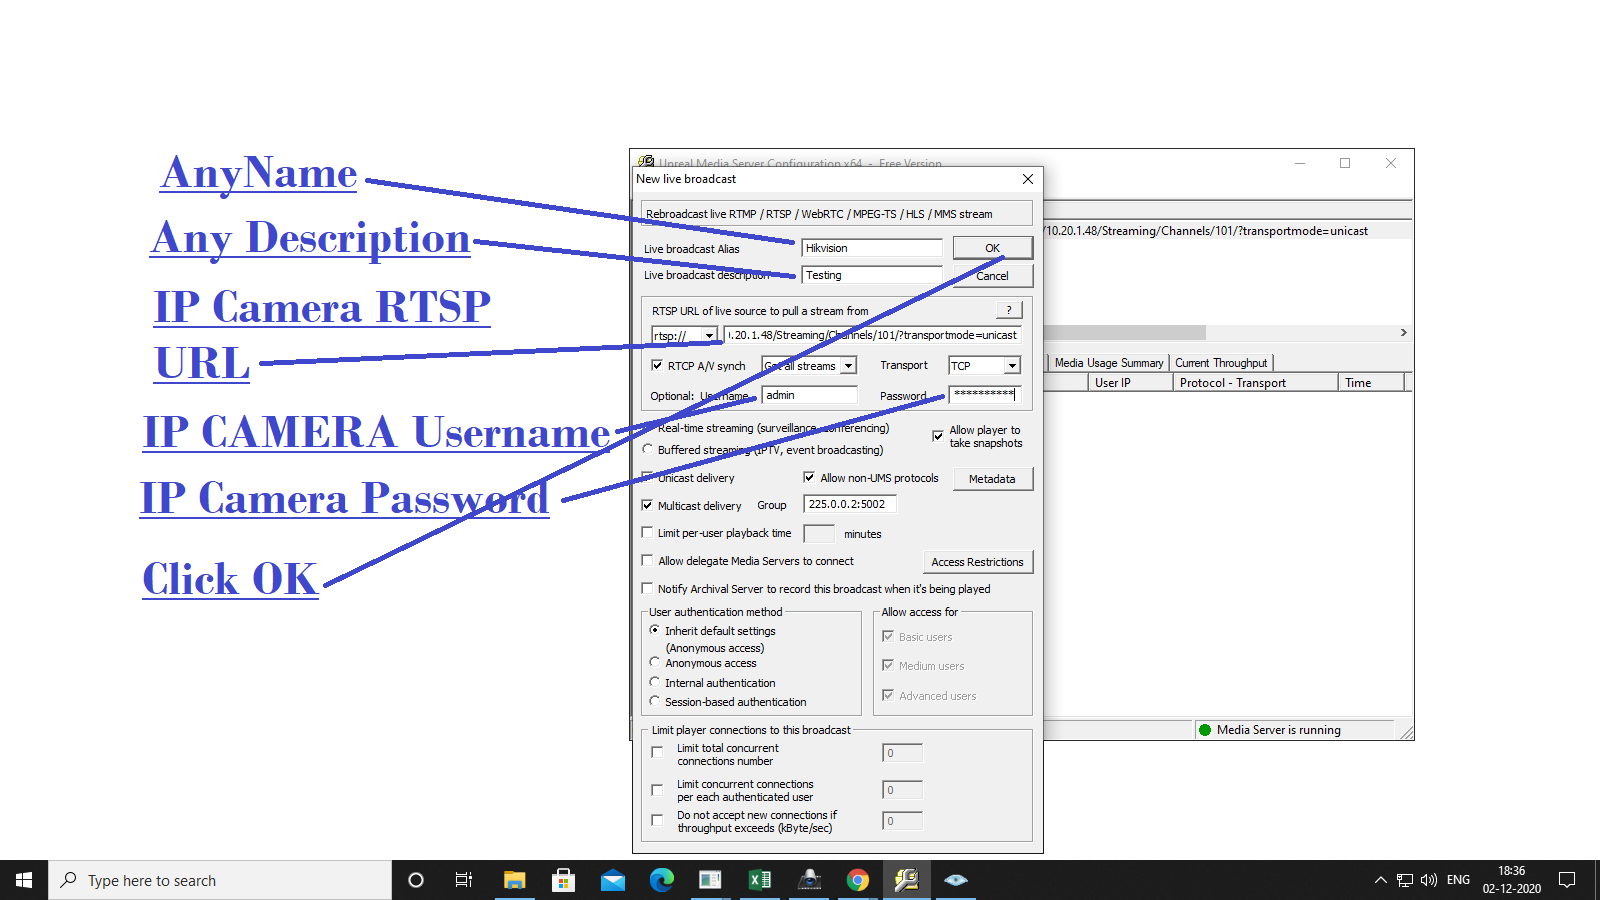
Task: Click the OK button to confirm broadcast
Action: click(992, 247)
